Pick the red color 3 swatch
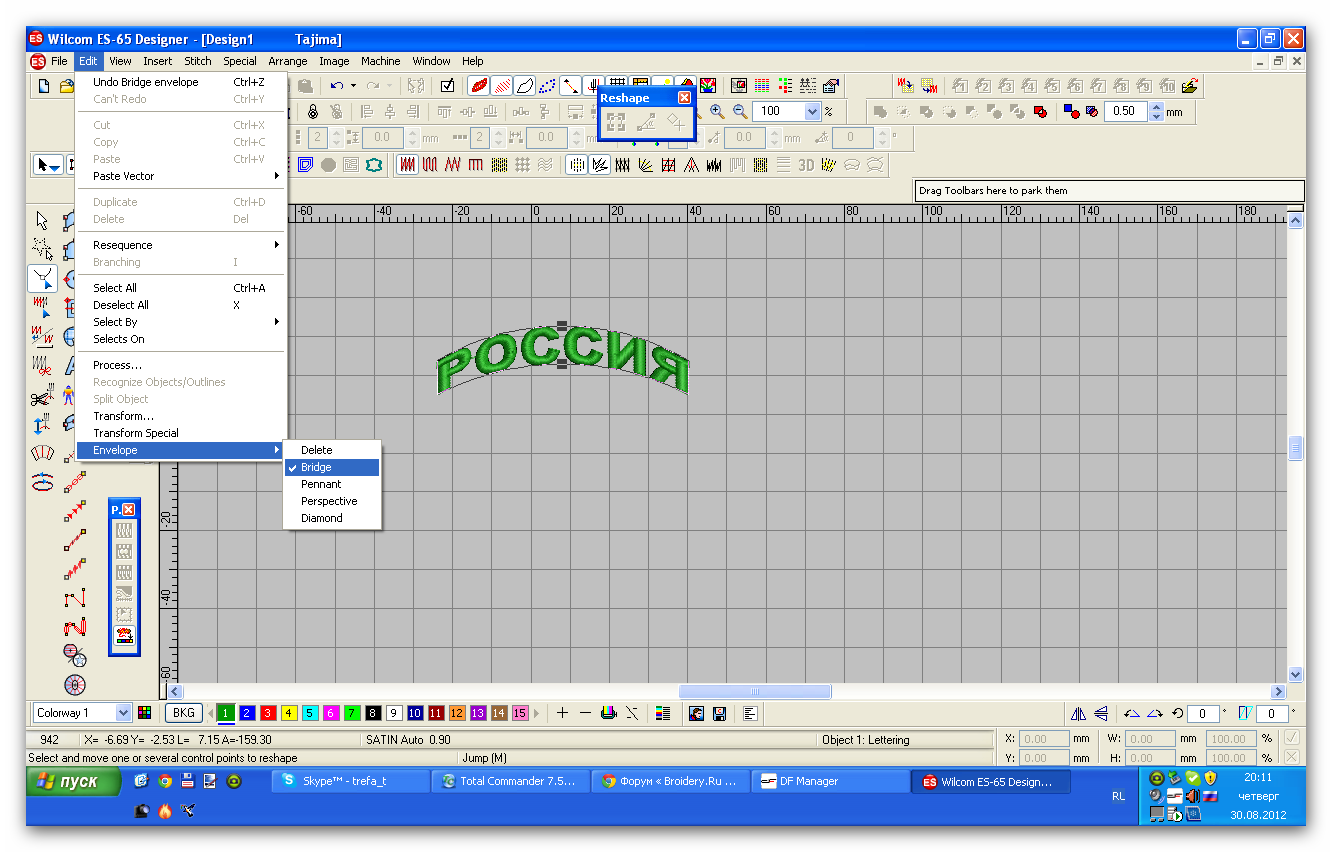This screenshot has width=1332, height=852. (268, 713)
